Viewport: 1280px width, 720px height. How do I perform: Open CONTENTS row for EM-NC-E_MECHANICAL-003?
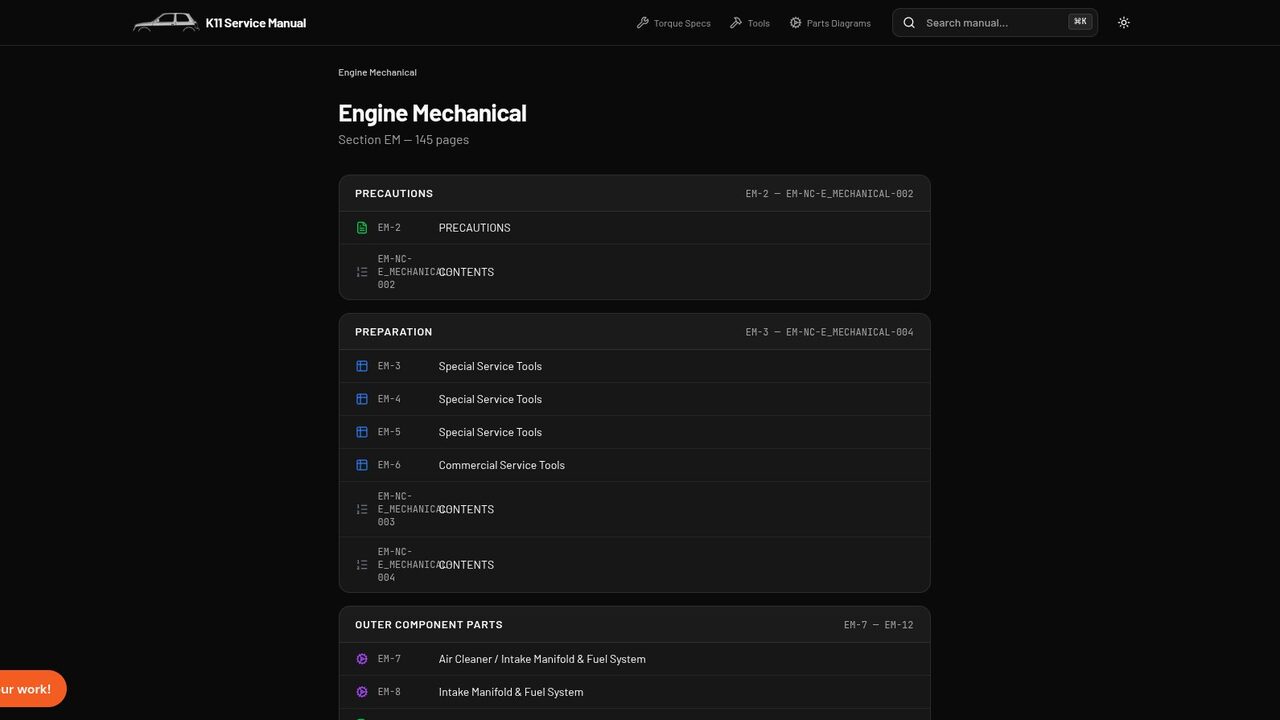point(634,509)
